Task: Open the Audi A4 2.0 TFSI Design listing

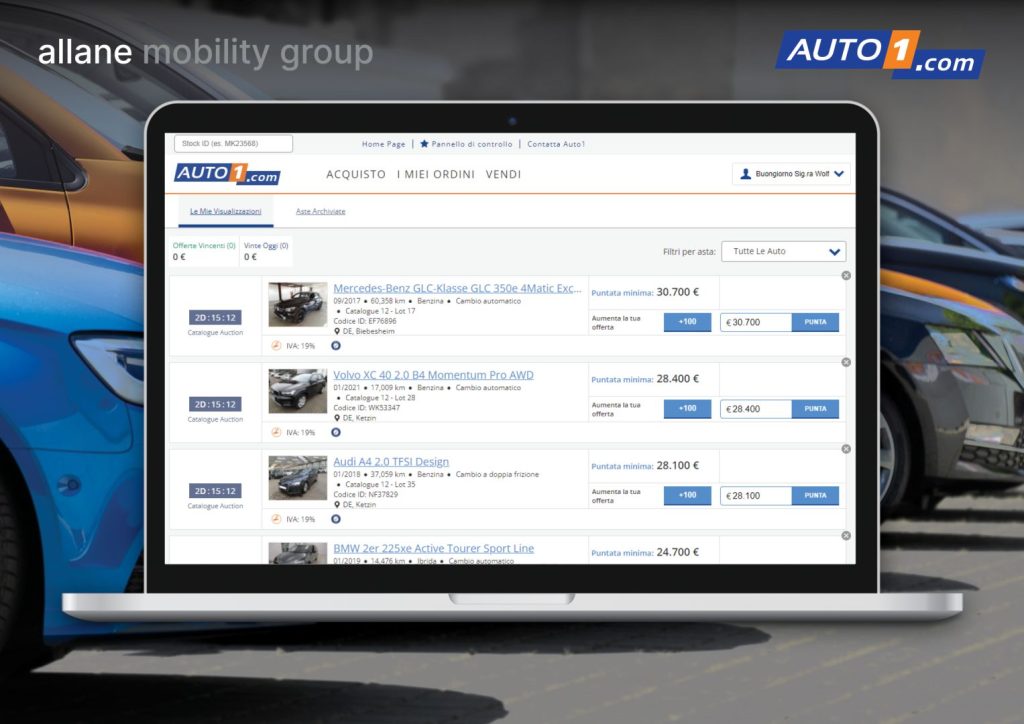Action: tap(391, 462)
